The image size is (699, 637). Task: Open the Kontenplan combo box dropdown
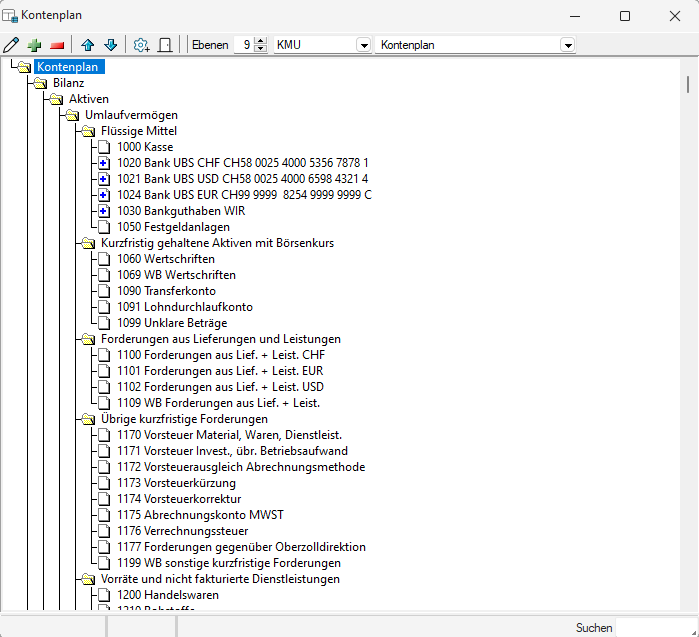[567, 45]
